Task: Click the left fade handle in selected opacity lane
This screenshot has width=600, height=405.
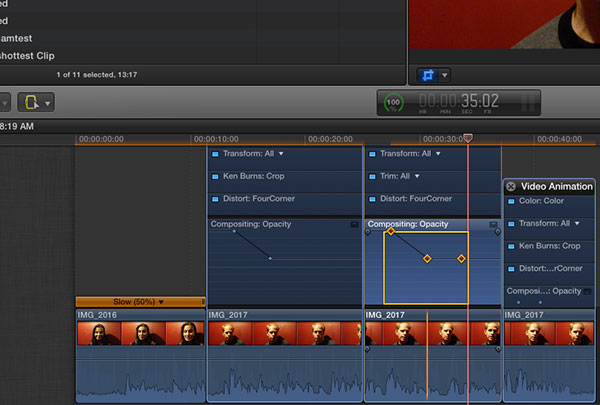Action: click(x=368, y=232)
